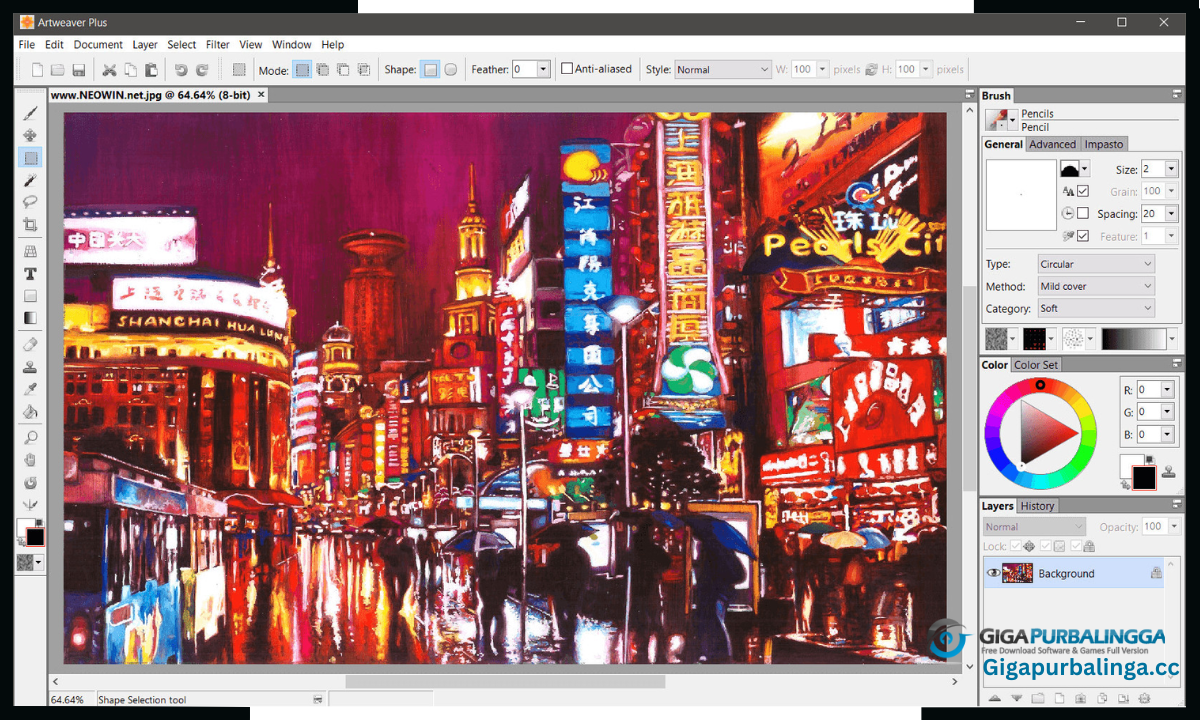Screen dimensions: 1200x720
Task: Set Mode to add to selection
Action: point(322,70)
